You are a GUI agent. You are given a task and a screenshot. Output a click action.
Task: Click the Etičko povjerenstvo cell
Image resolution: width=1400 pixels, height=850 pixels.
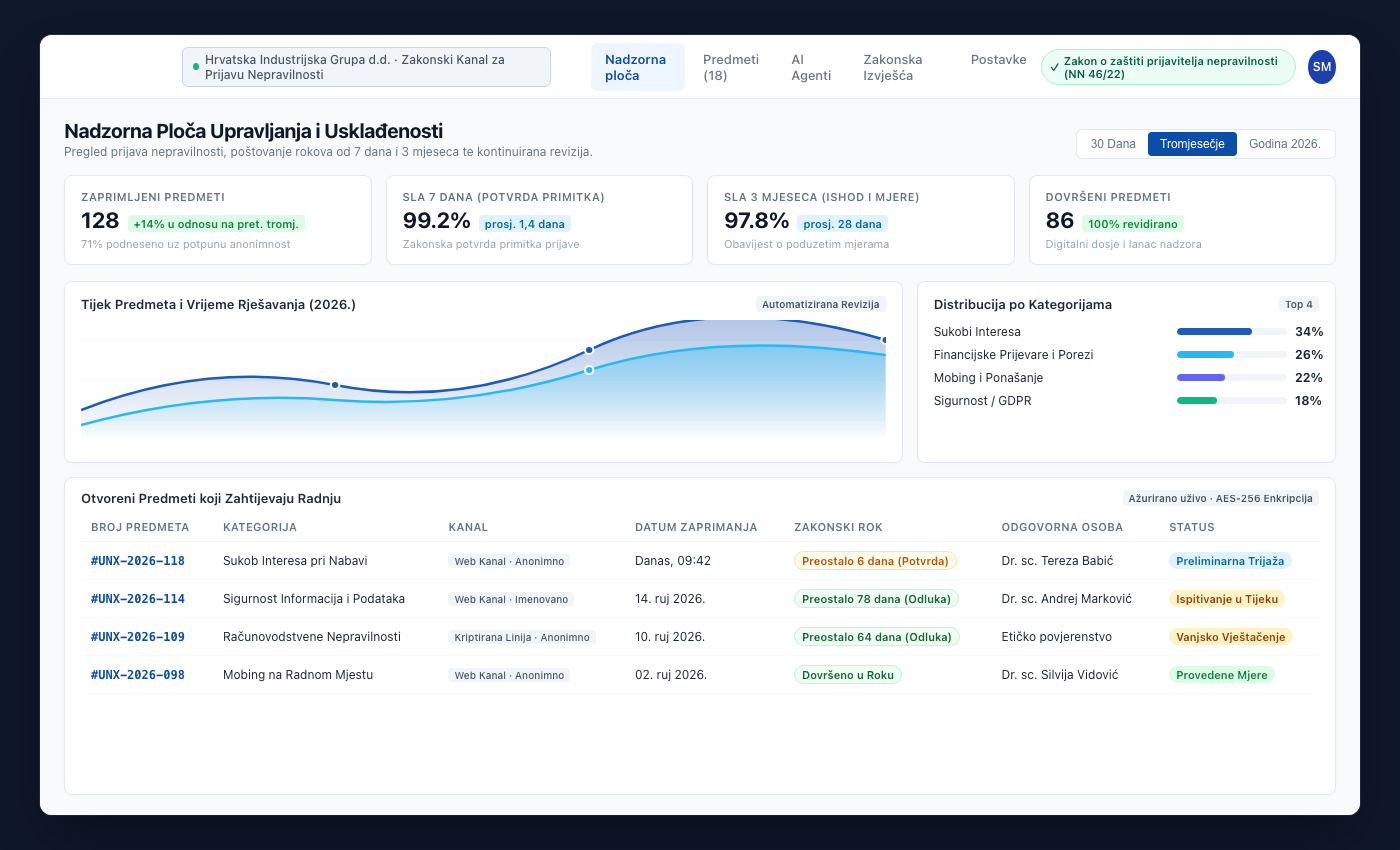(x=1056, y=637)
